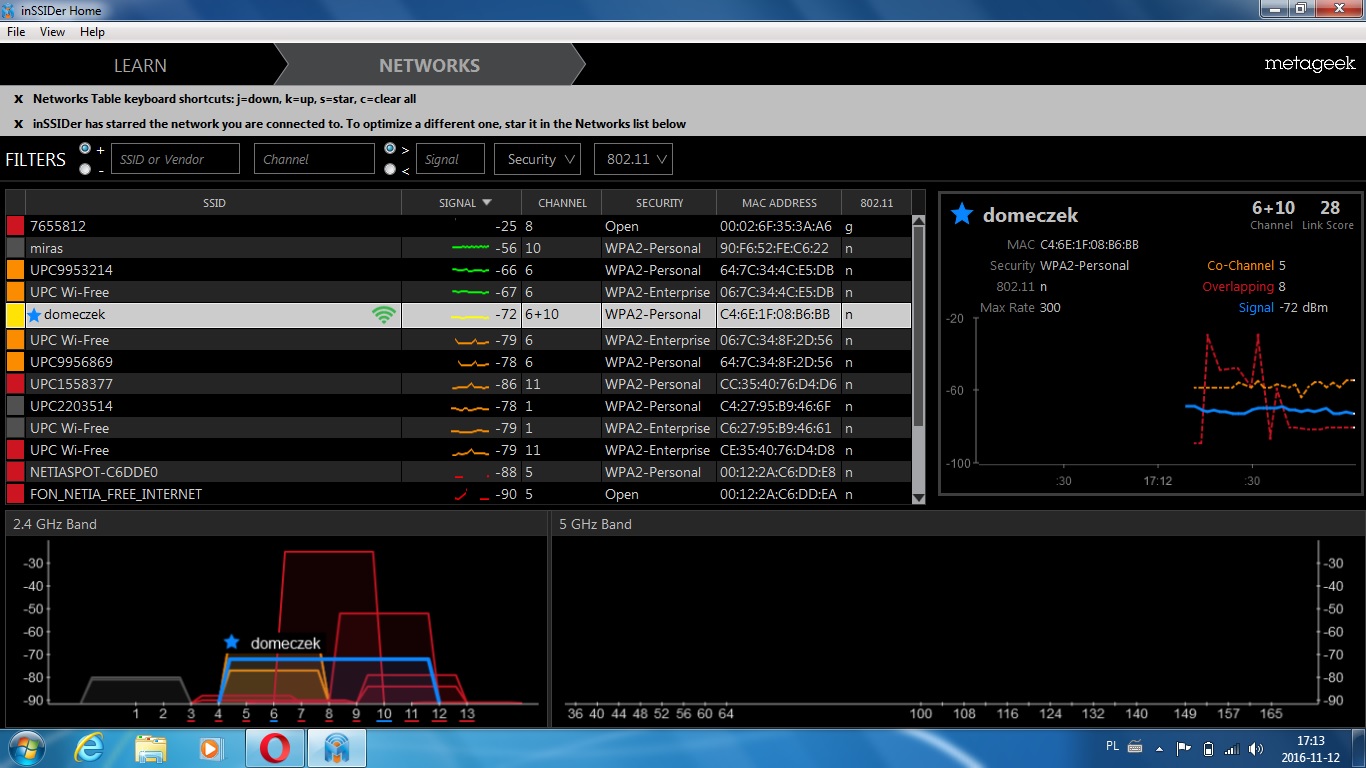Viewport: 1366px width, 768px height.
Task: Click the star marker above the 2.4 GHz graph
Action: coord(232,642)
